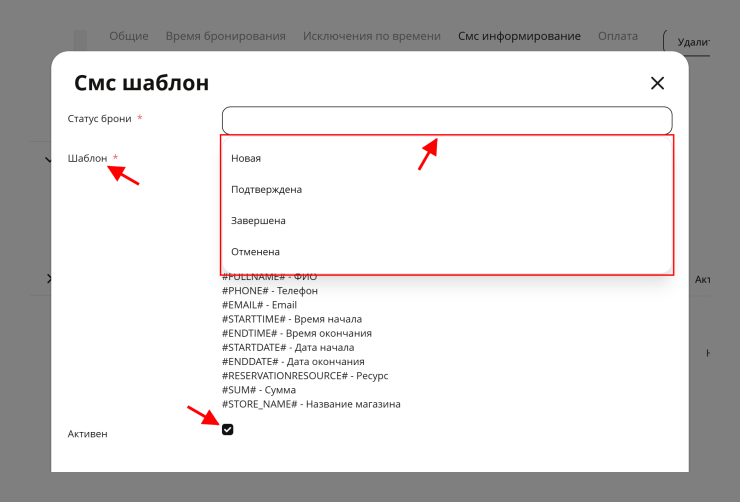This screenshot has height=502, width=740.
Task: Open the Оплата tab
Action: click(618, 36)
